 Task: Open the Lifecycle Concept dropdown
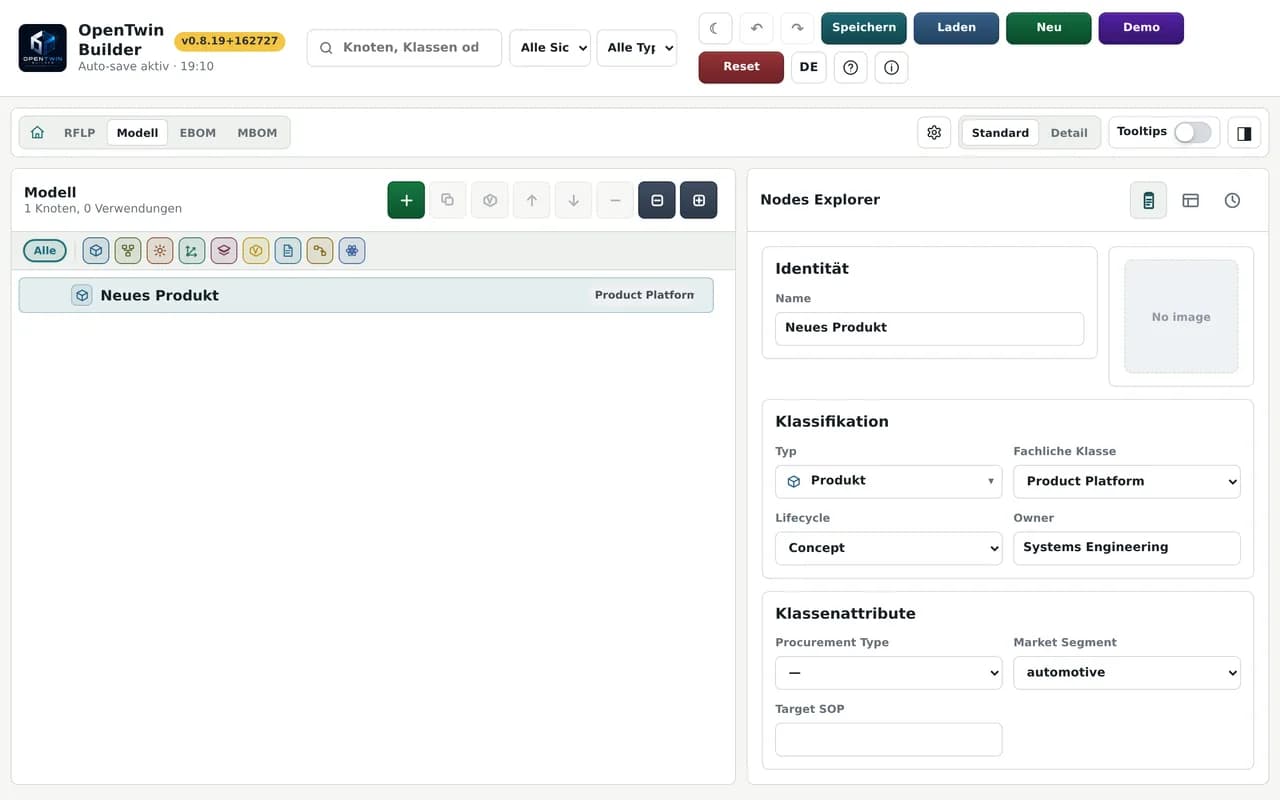click(x=889, y=548)
